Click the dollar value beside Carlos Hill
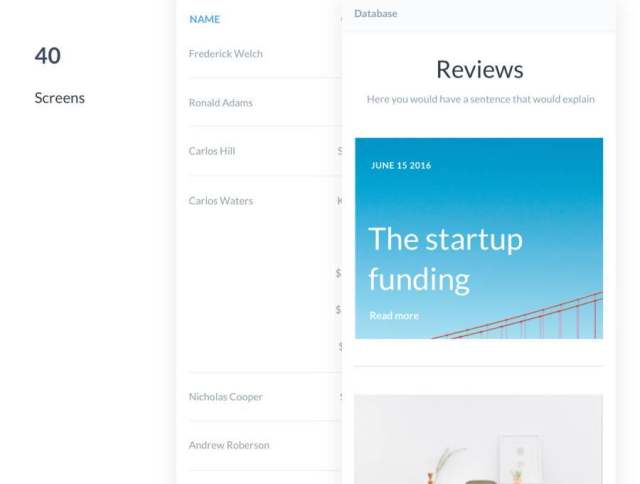This screenshot has width=640, height=484. click(340, 151)
